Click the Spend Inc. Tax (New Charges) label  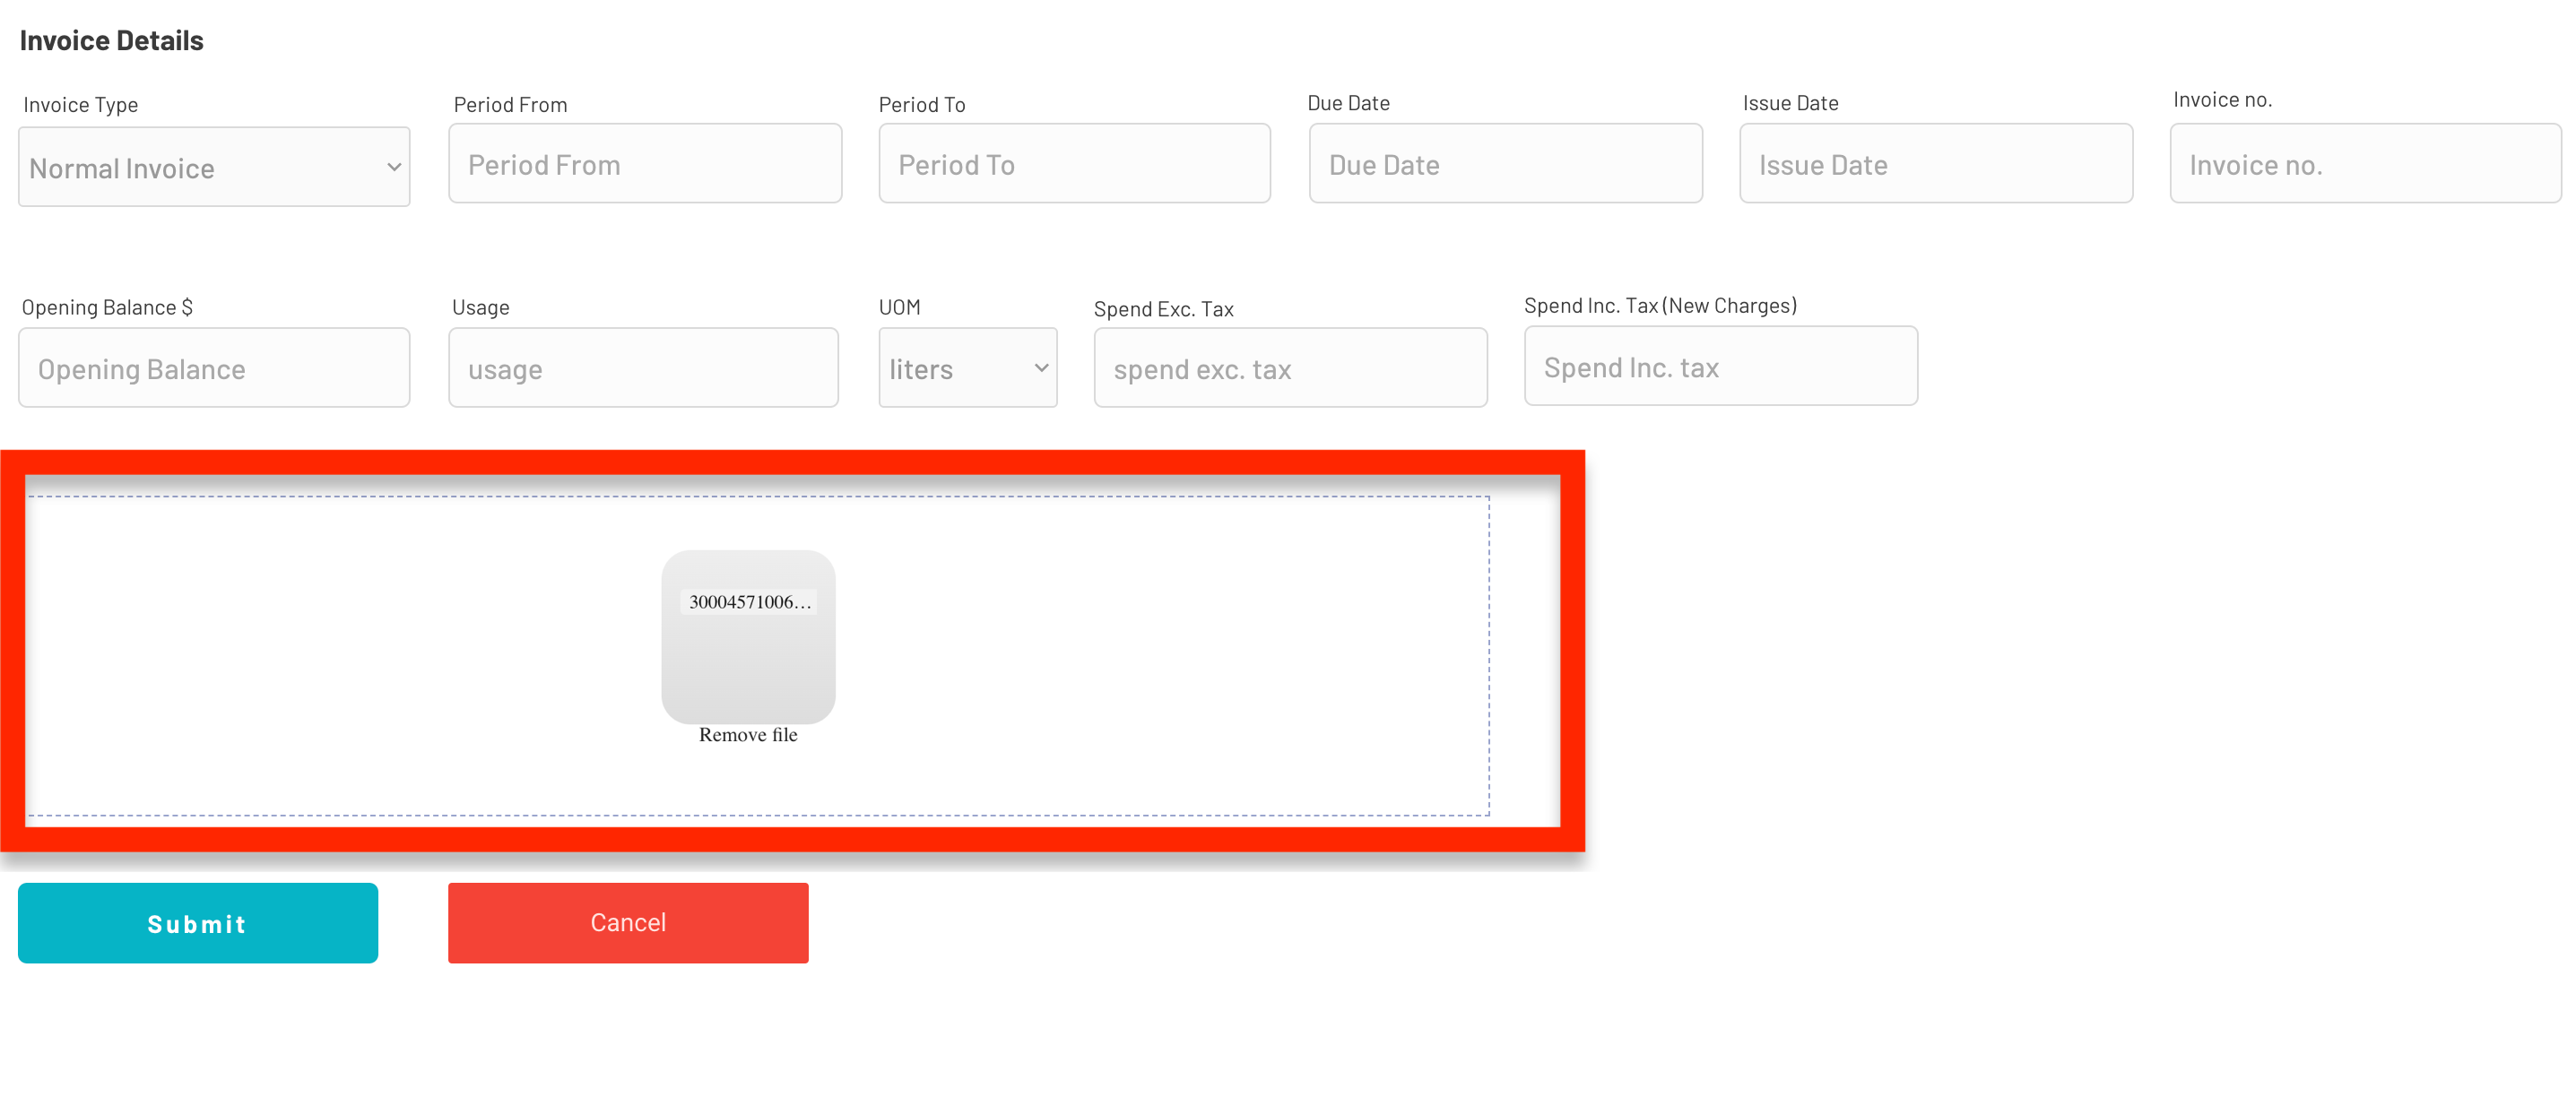pyautogui.click(x=1660, y=306)
